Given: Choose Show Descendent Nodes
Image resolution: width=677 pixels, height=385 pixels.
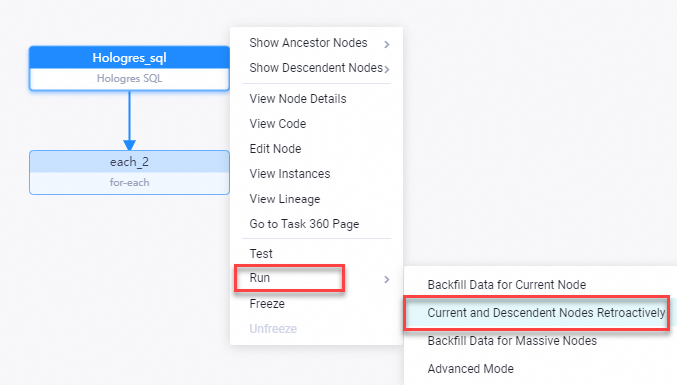Looking at the screenshot, I should click(x=316, y=68).
